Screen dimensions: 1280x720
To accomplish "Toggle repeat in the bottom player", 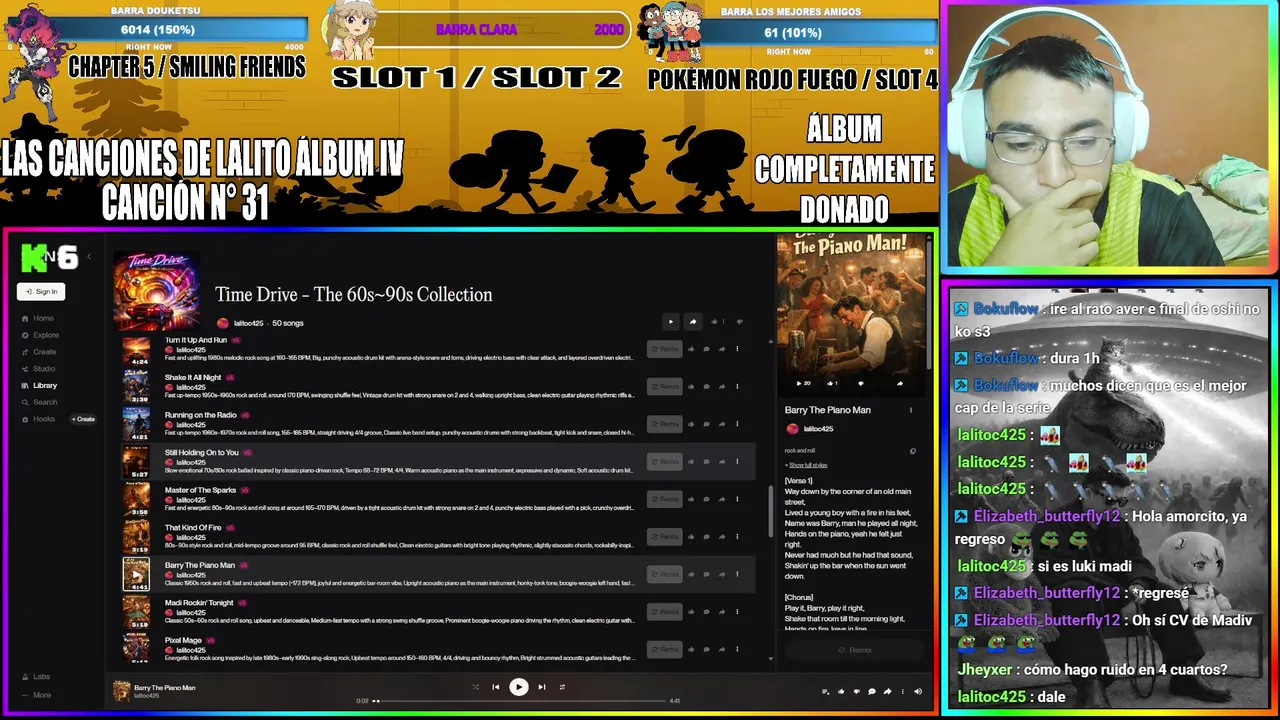I will tap(562, 687).
